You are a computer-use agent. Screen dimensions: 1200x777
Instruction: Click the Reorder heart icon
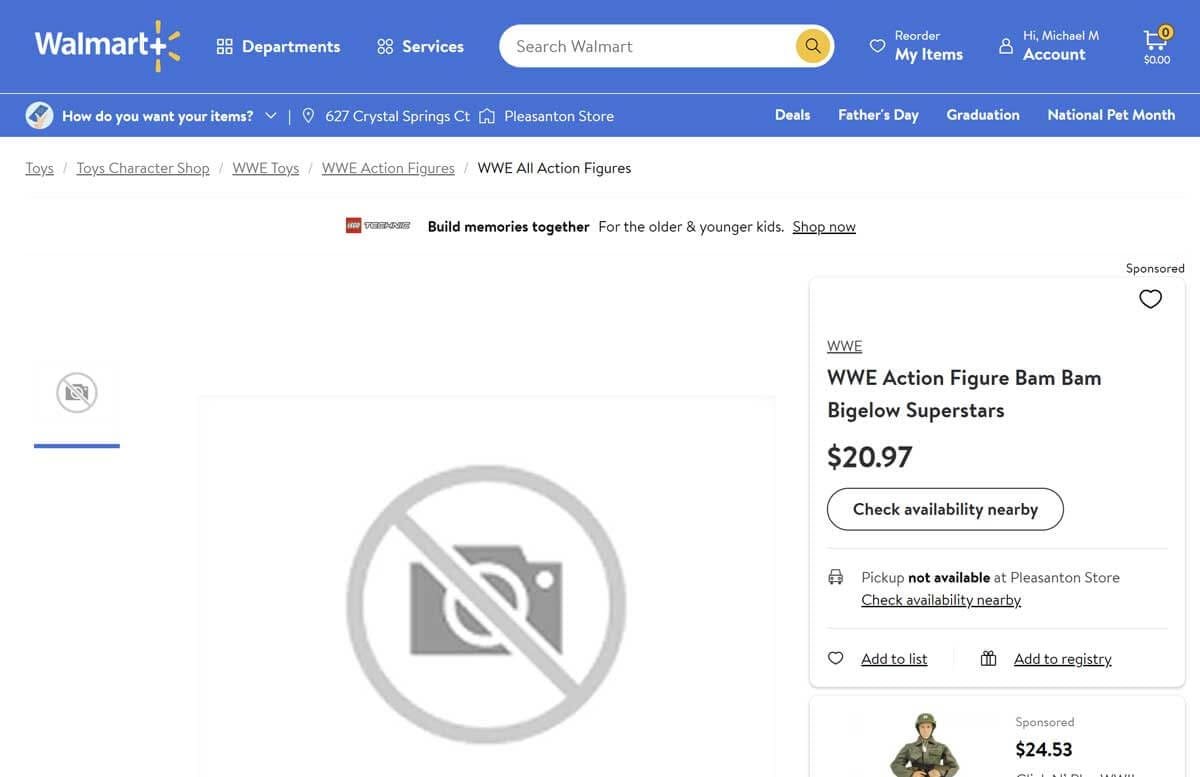pyautogui.click(x=877, y=45)
